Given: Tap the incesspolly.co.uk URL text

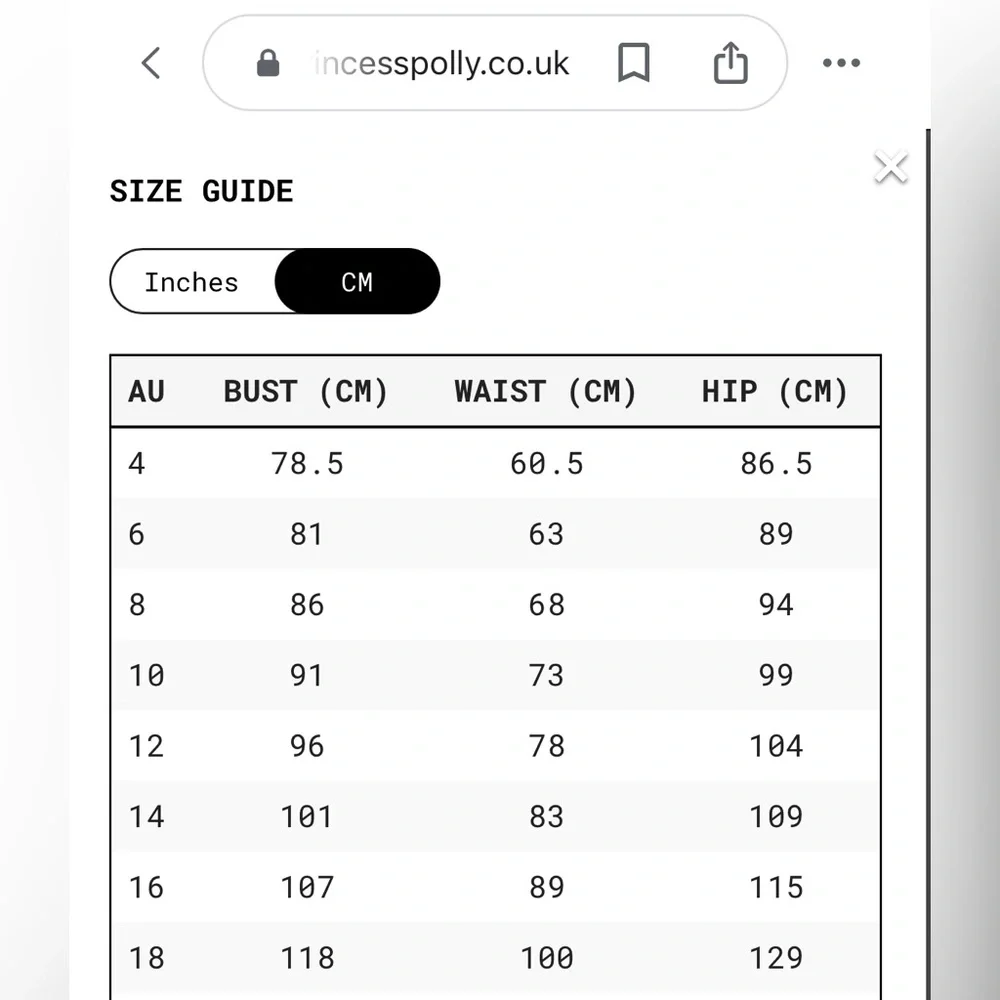Looking at the screenshot, I should (x=441, y=64).
